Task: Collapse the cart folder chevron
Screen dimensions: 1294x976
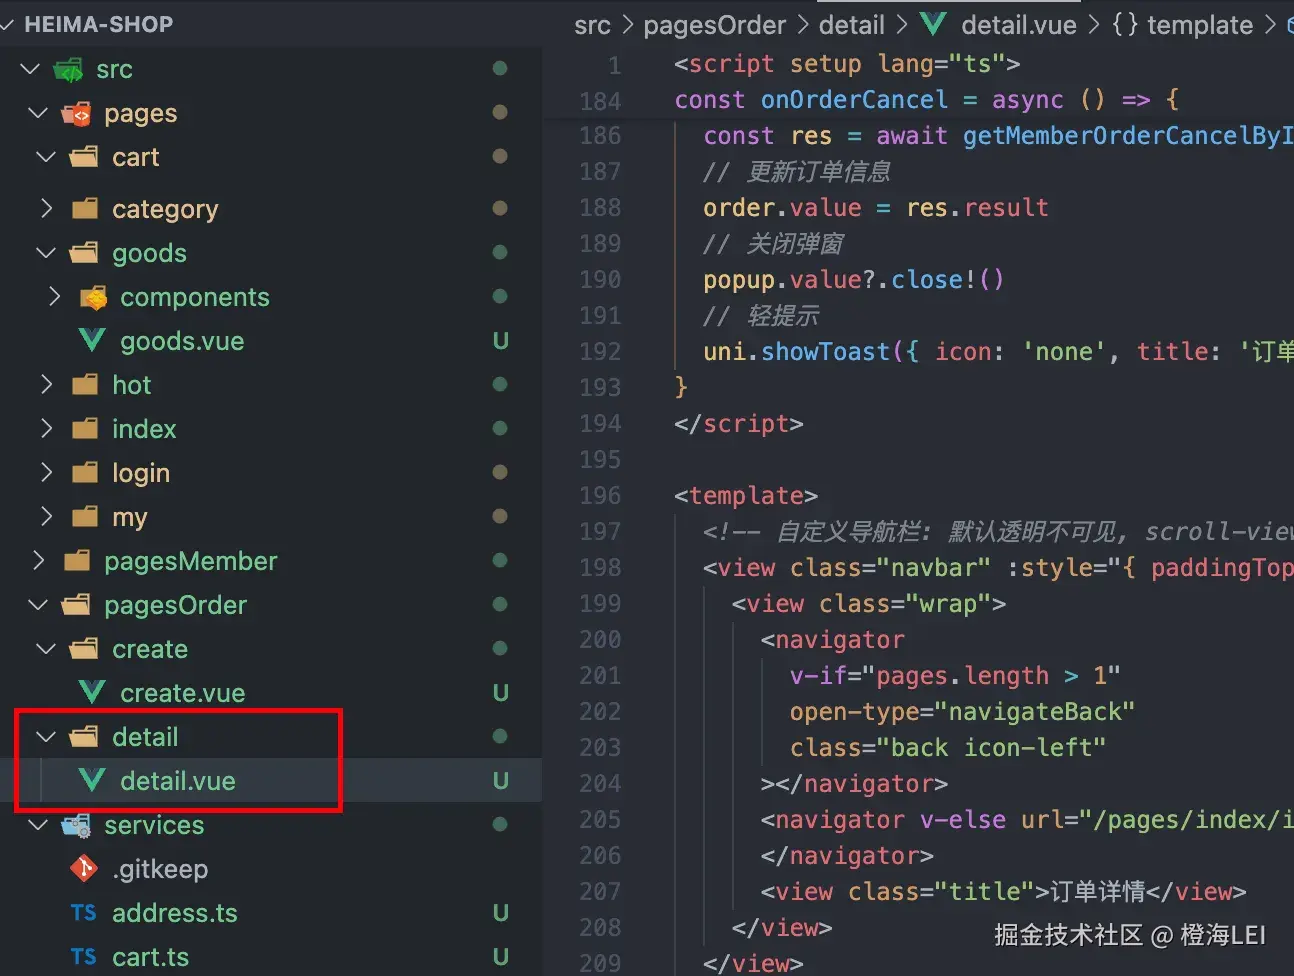Action: click(x=46, y=157)
